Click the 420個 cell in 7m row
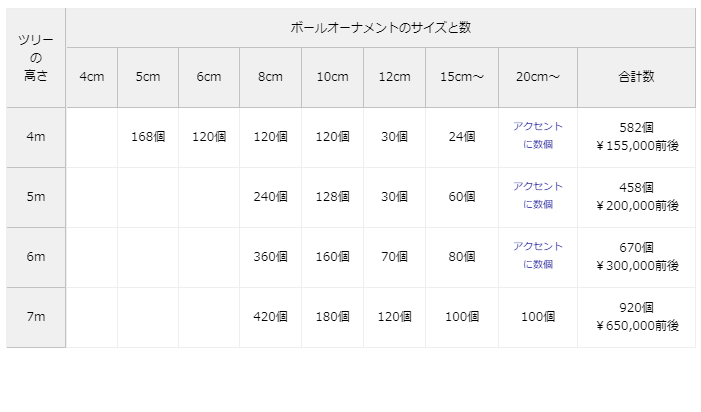 [270, 317]
